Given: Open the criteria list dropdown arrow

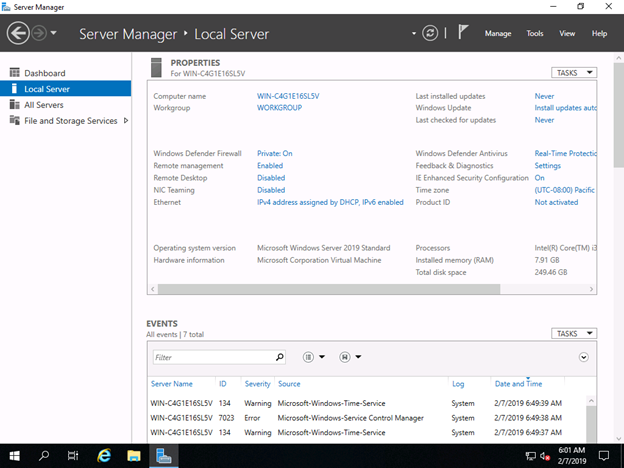Looking at the screenshot, I should [322, 357].
